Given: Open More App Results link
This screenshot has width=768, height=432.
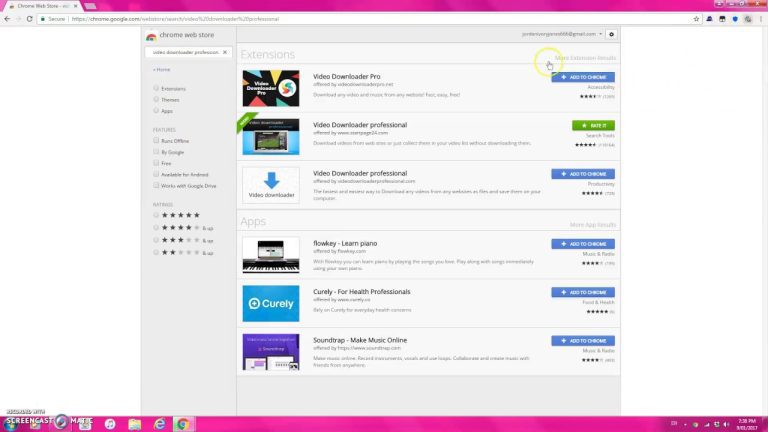Looking at the screenshot, I should point(593,225).
